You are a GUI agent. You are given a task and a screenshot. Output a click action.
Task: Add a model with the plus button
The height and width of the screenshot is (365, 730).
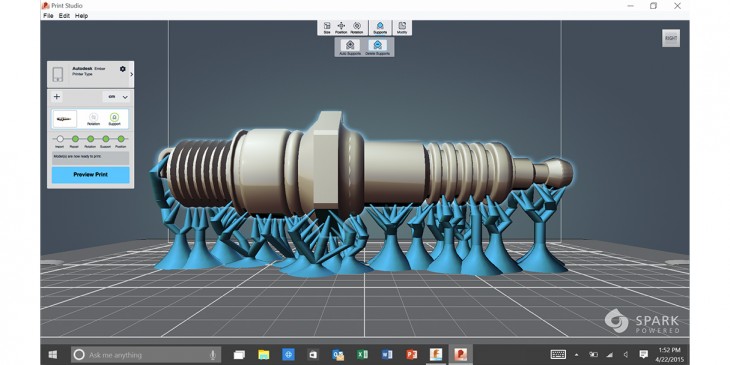coord(57,97)
